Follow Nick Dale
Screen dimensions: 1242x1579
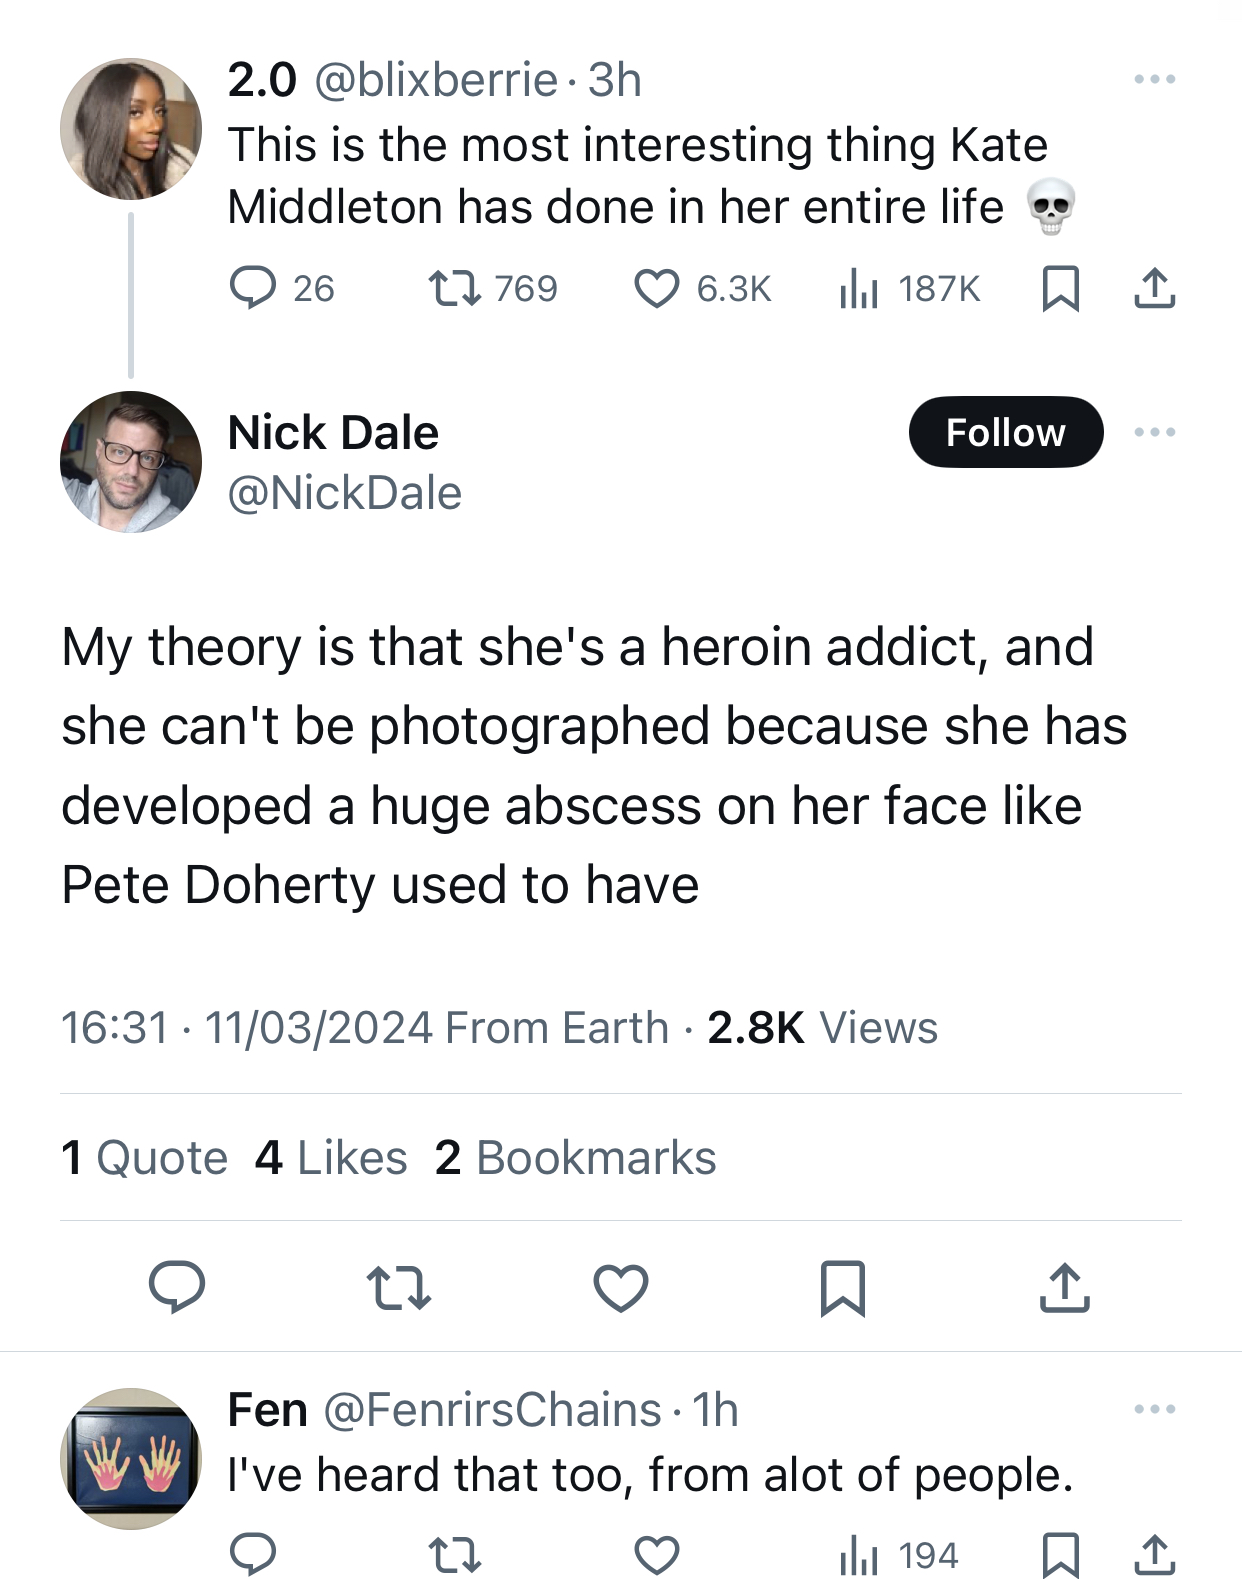(x=1005, y=432)
